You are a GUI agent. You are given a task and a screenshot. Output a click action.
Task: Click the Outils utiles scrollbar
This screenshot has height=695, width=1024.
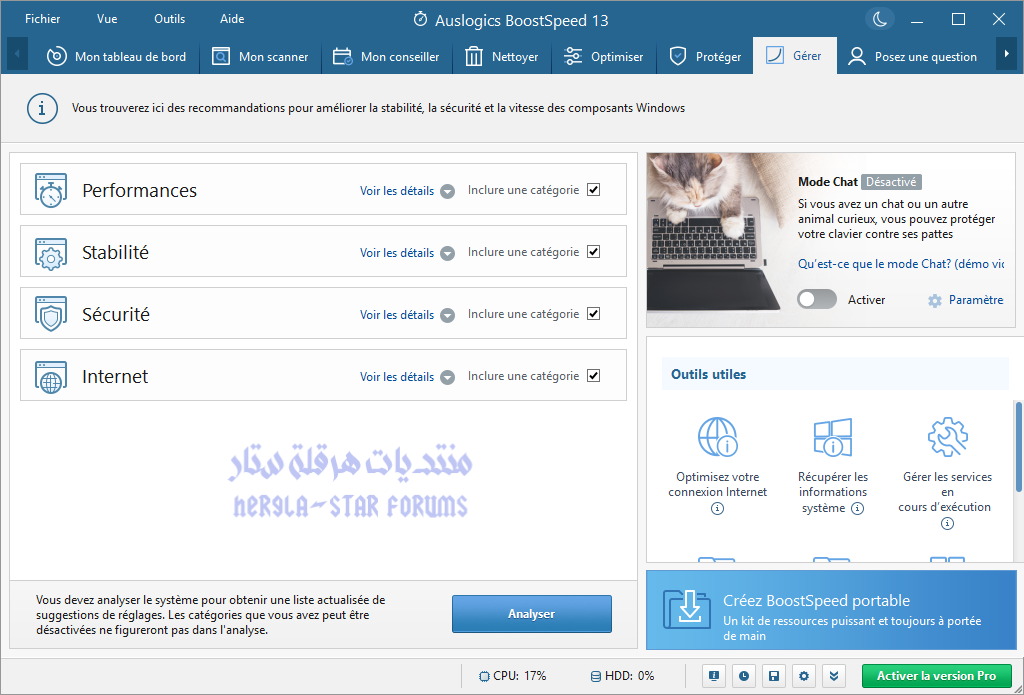point(1018,447)
